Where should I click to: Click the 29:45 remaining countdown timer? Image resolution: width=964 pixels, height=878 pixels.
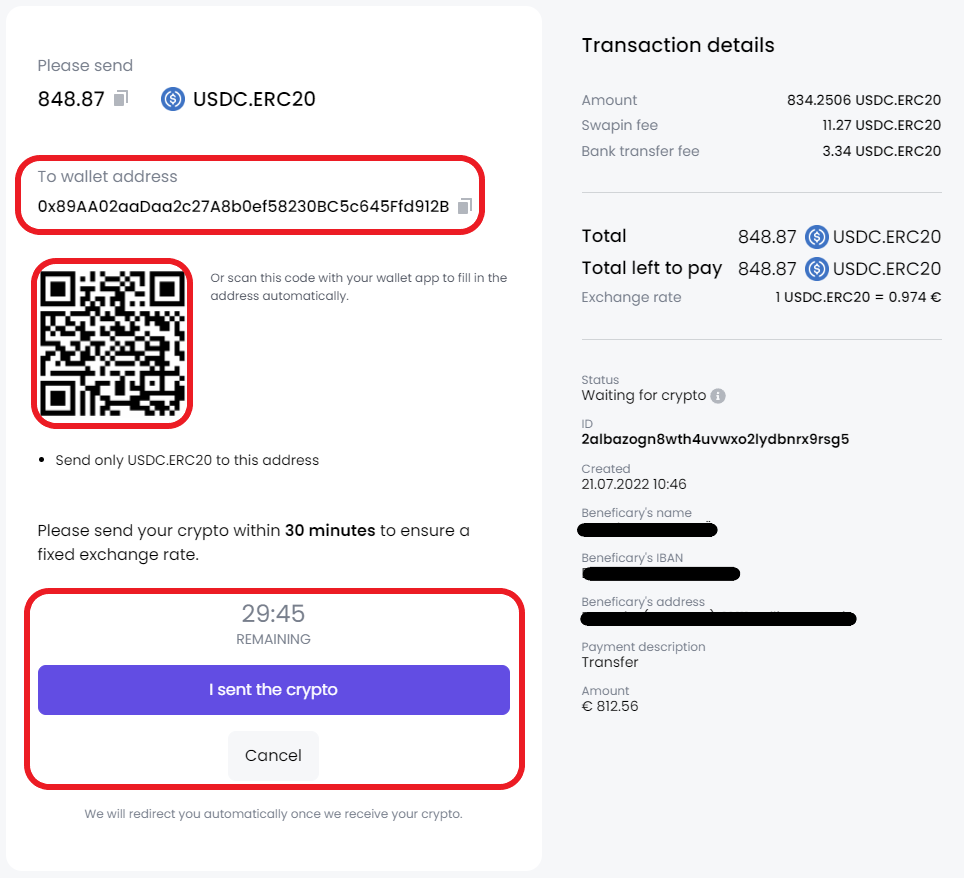[273, 614]
